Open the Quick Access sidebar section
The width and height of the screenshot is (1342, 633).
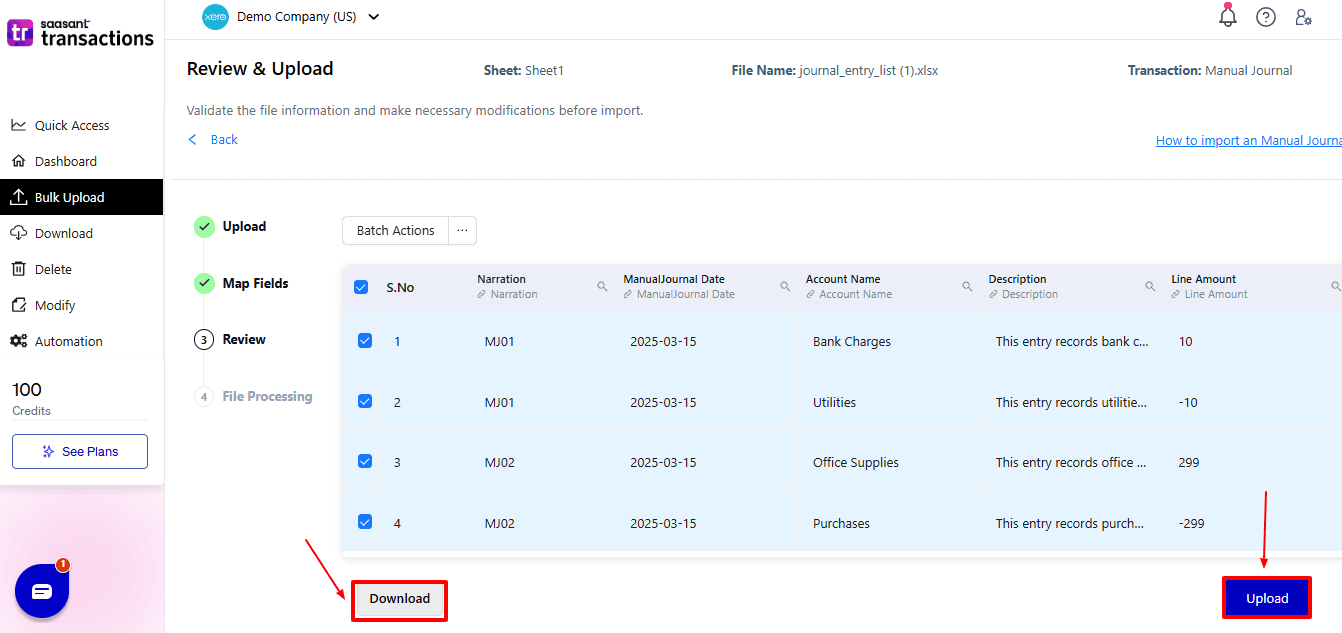click(x=70, y=125)
